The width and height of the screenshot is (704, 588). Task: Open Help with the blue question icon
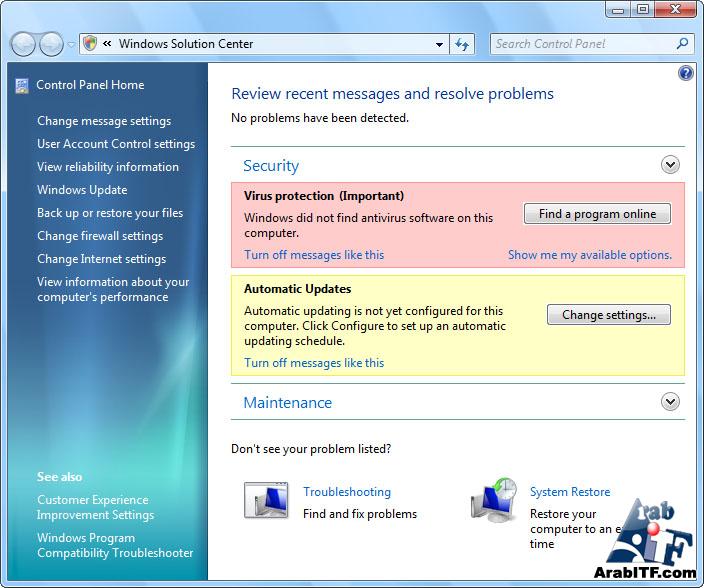click(686, 73)
